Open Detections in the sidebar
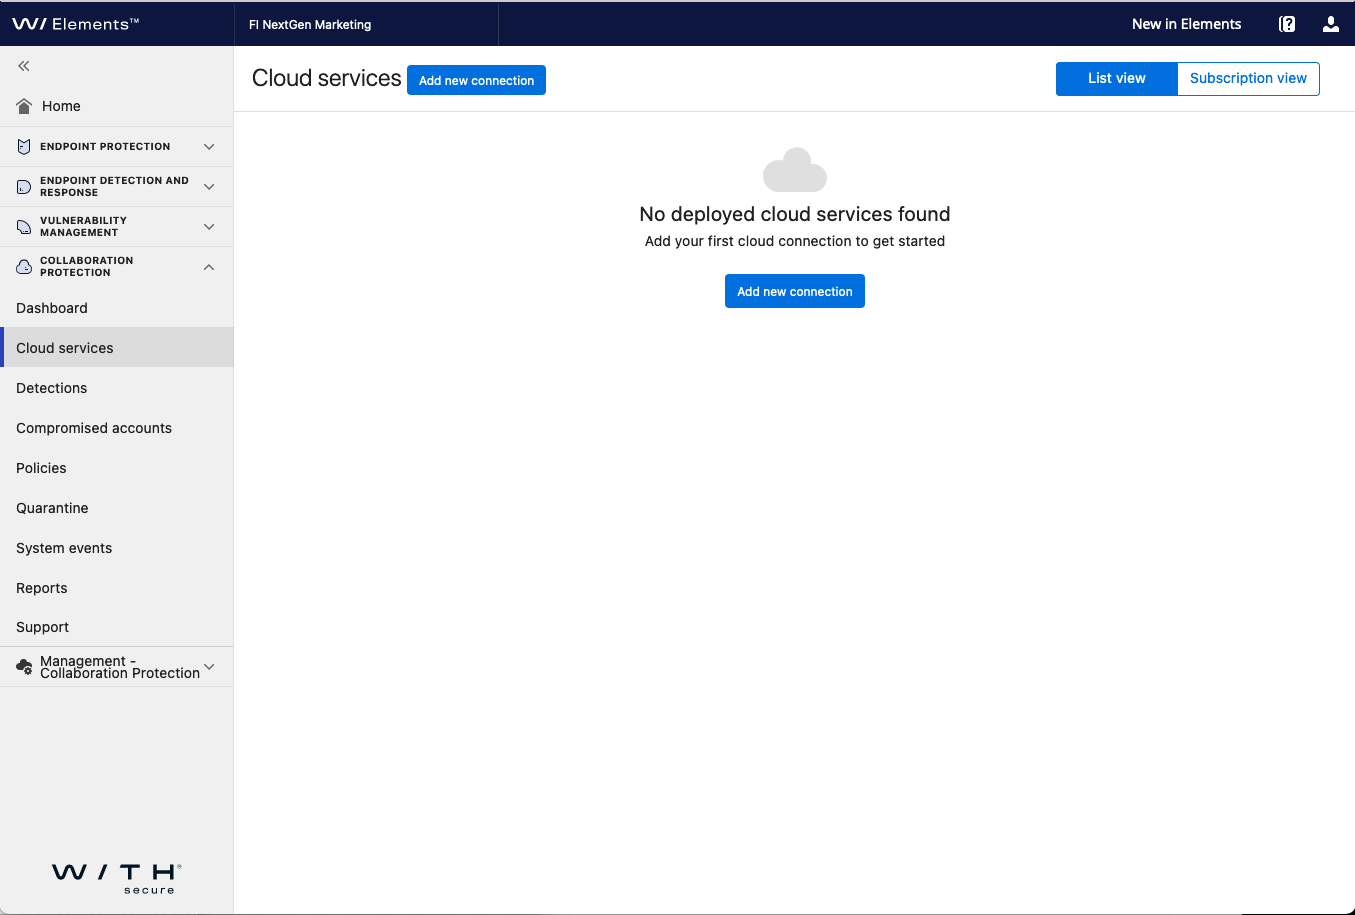Image resolution: width=1355 pixels, height=915 pixels. (x=52, y=388)
